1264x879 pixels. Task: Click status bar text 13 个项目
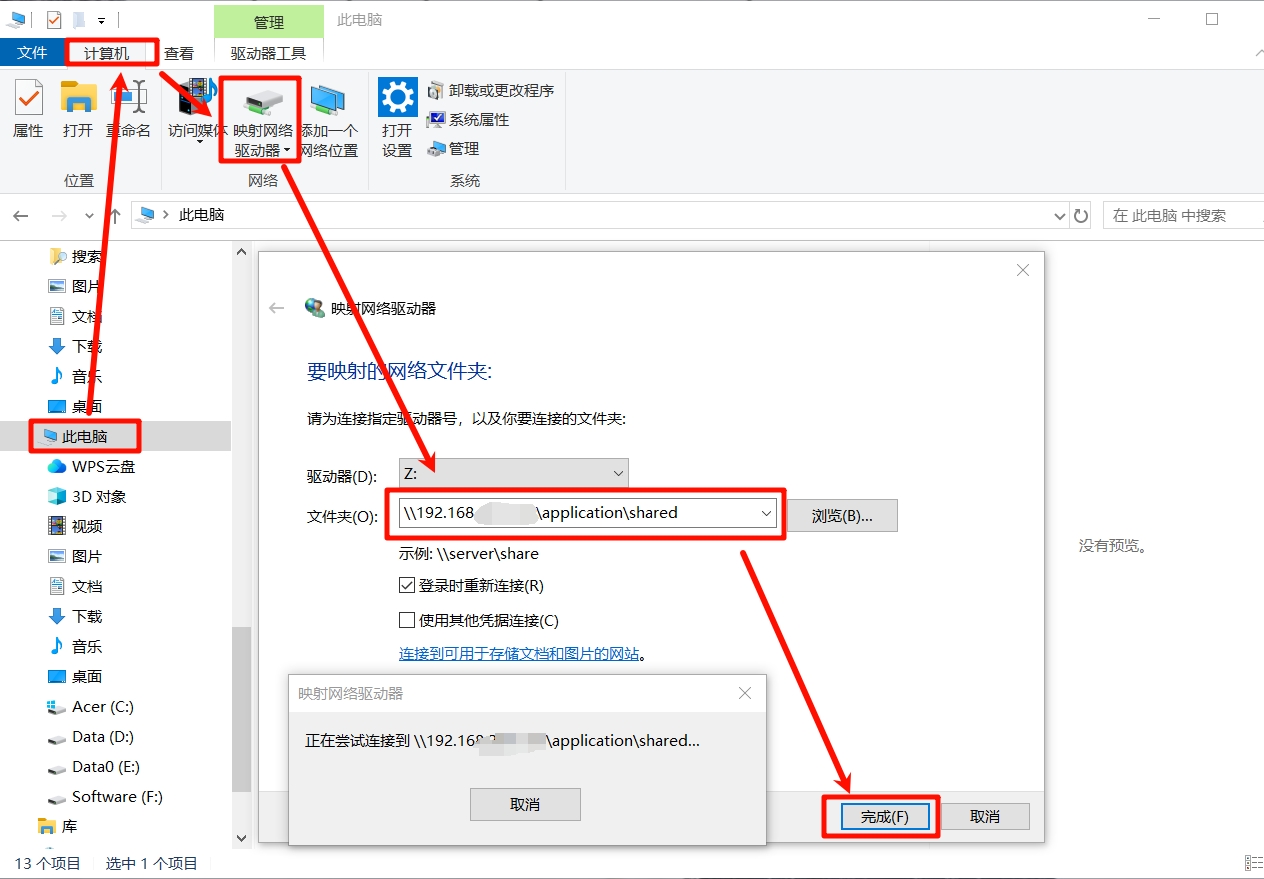pos(47,863)
